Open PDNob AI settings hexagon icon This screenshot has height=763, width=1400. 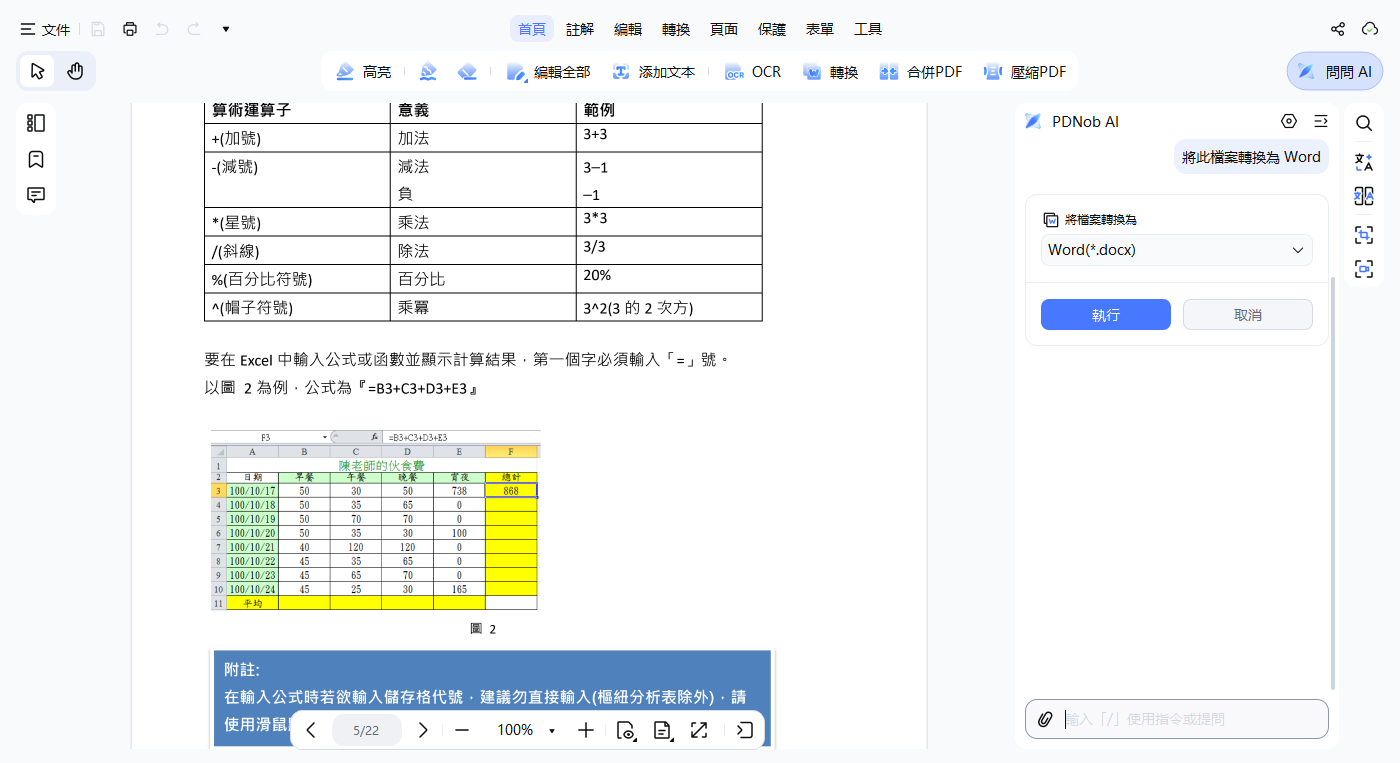click(1289, 121)
